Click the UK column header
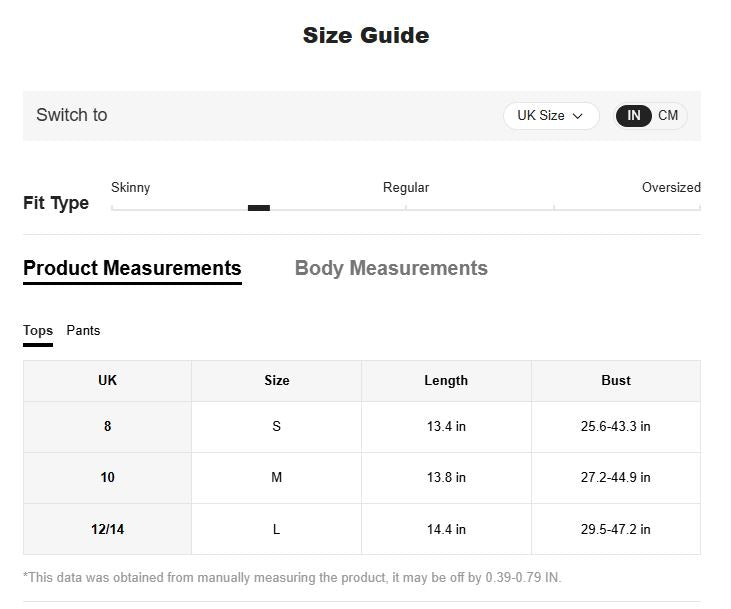Viewport: 731px width, 609px height. pyautogui.click(x=107, y=381)
